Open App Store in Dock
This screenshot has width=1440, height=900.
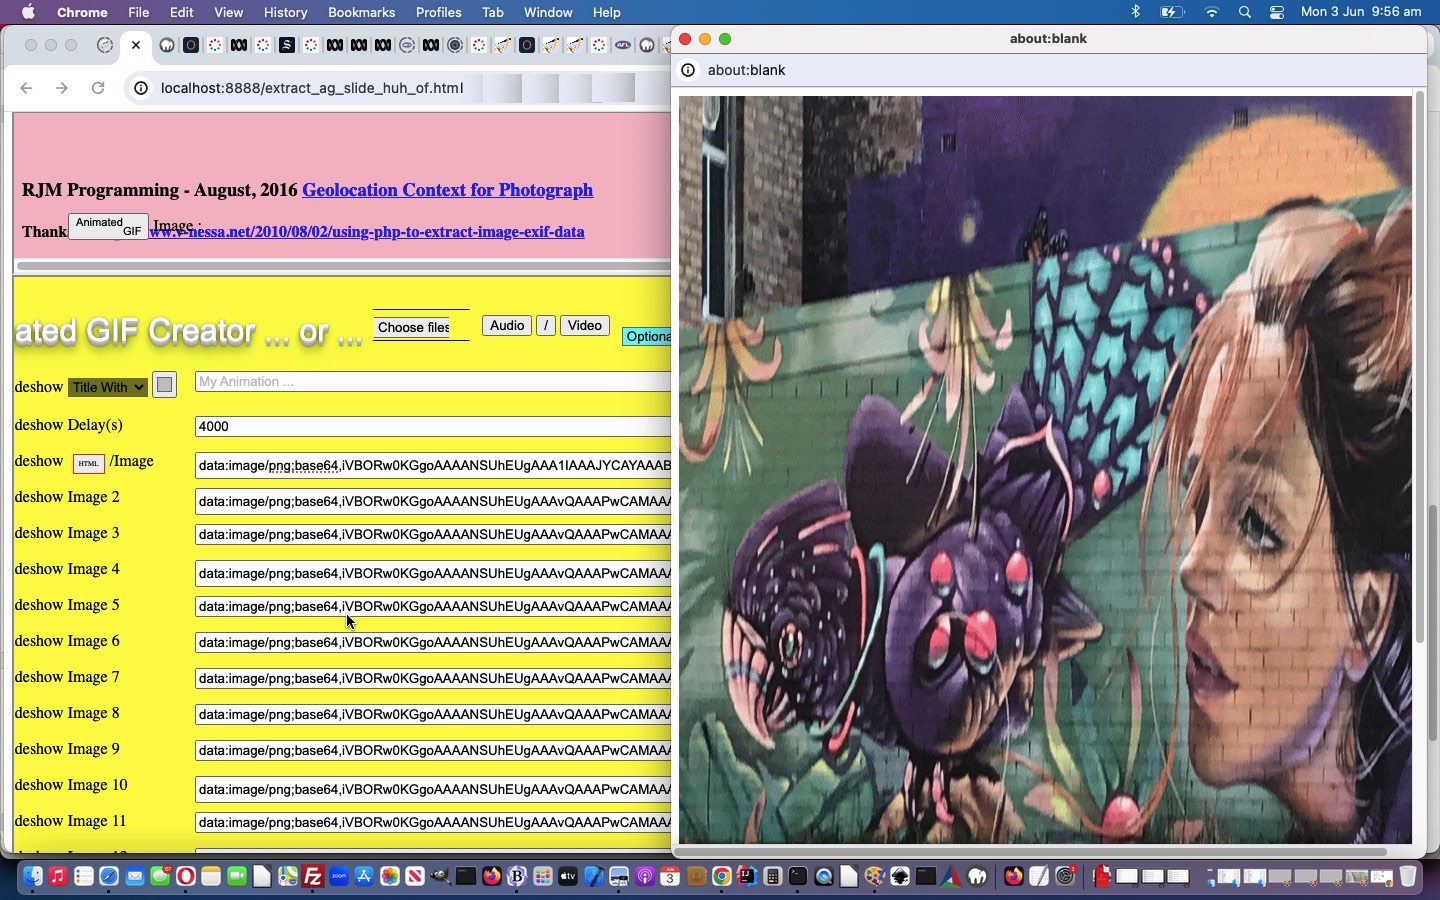point(364,877)
